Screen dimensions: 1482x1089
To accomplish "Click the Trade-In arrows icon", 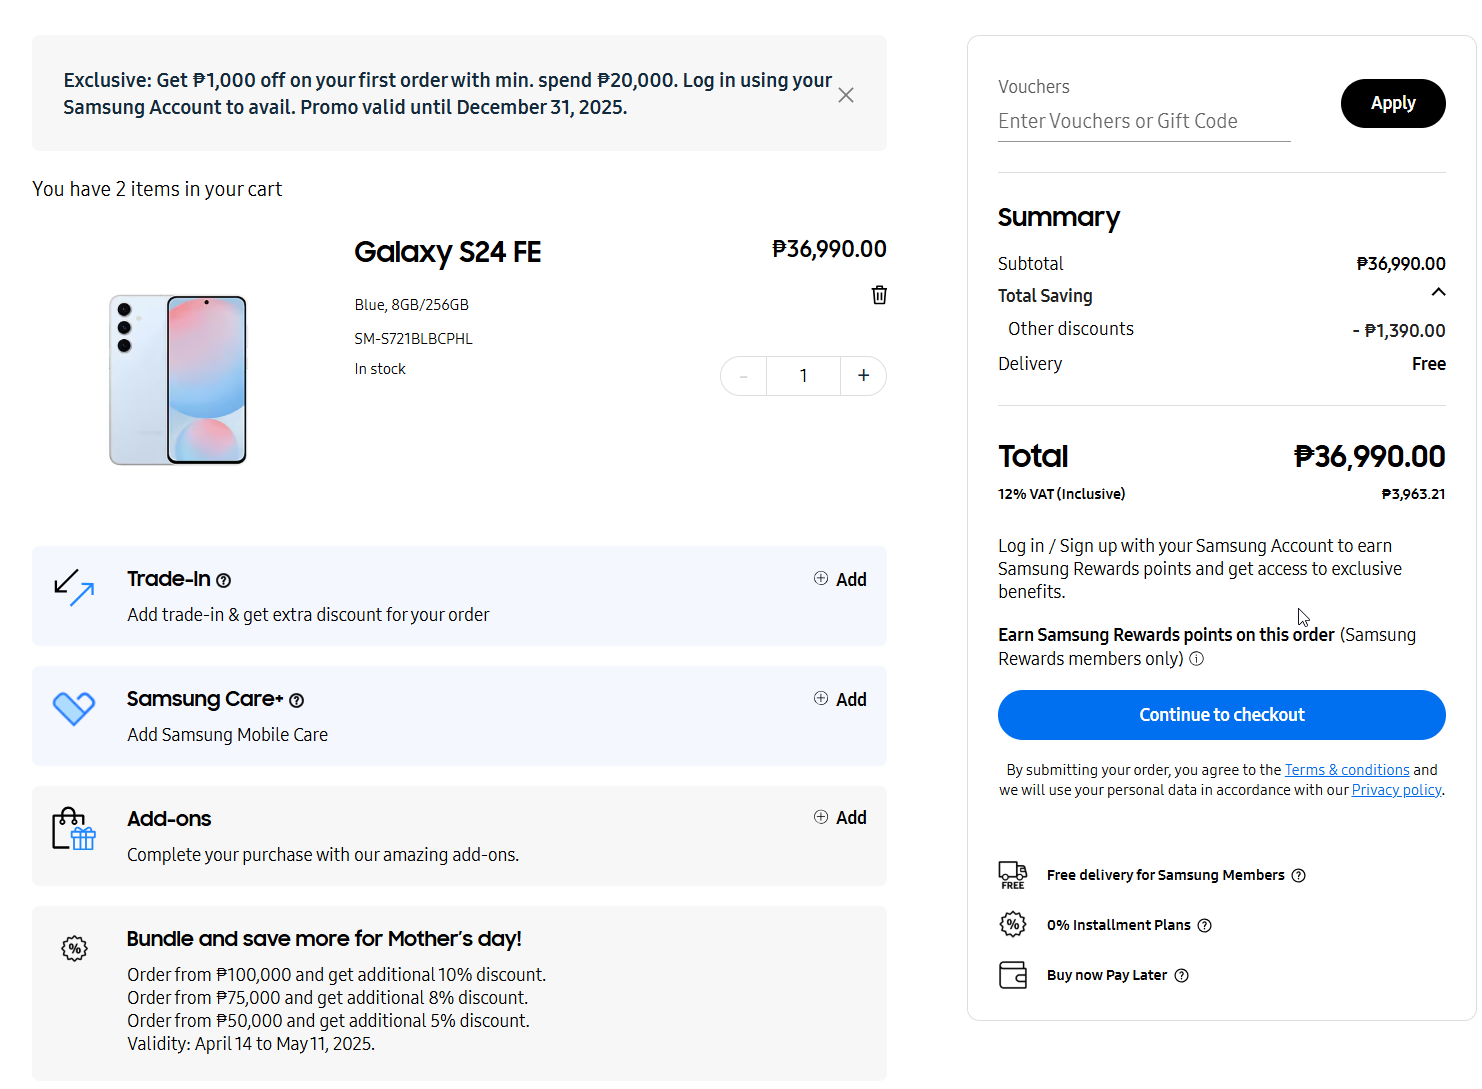I will tap(74, 588).
